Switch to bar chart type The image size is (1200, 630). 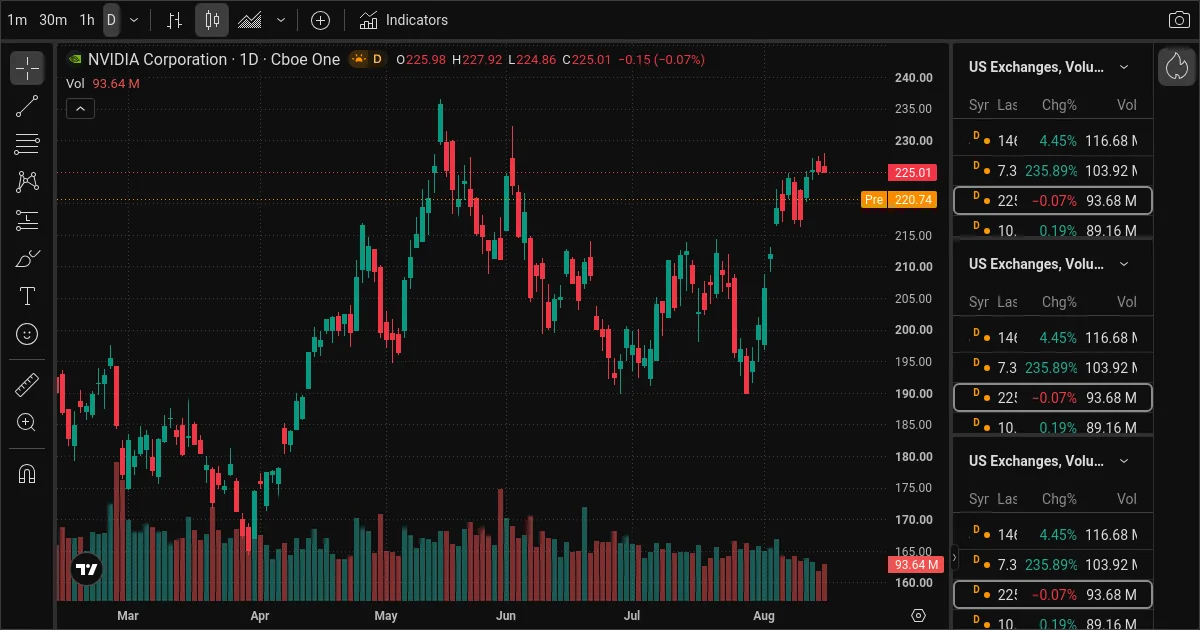[175, 20]
